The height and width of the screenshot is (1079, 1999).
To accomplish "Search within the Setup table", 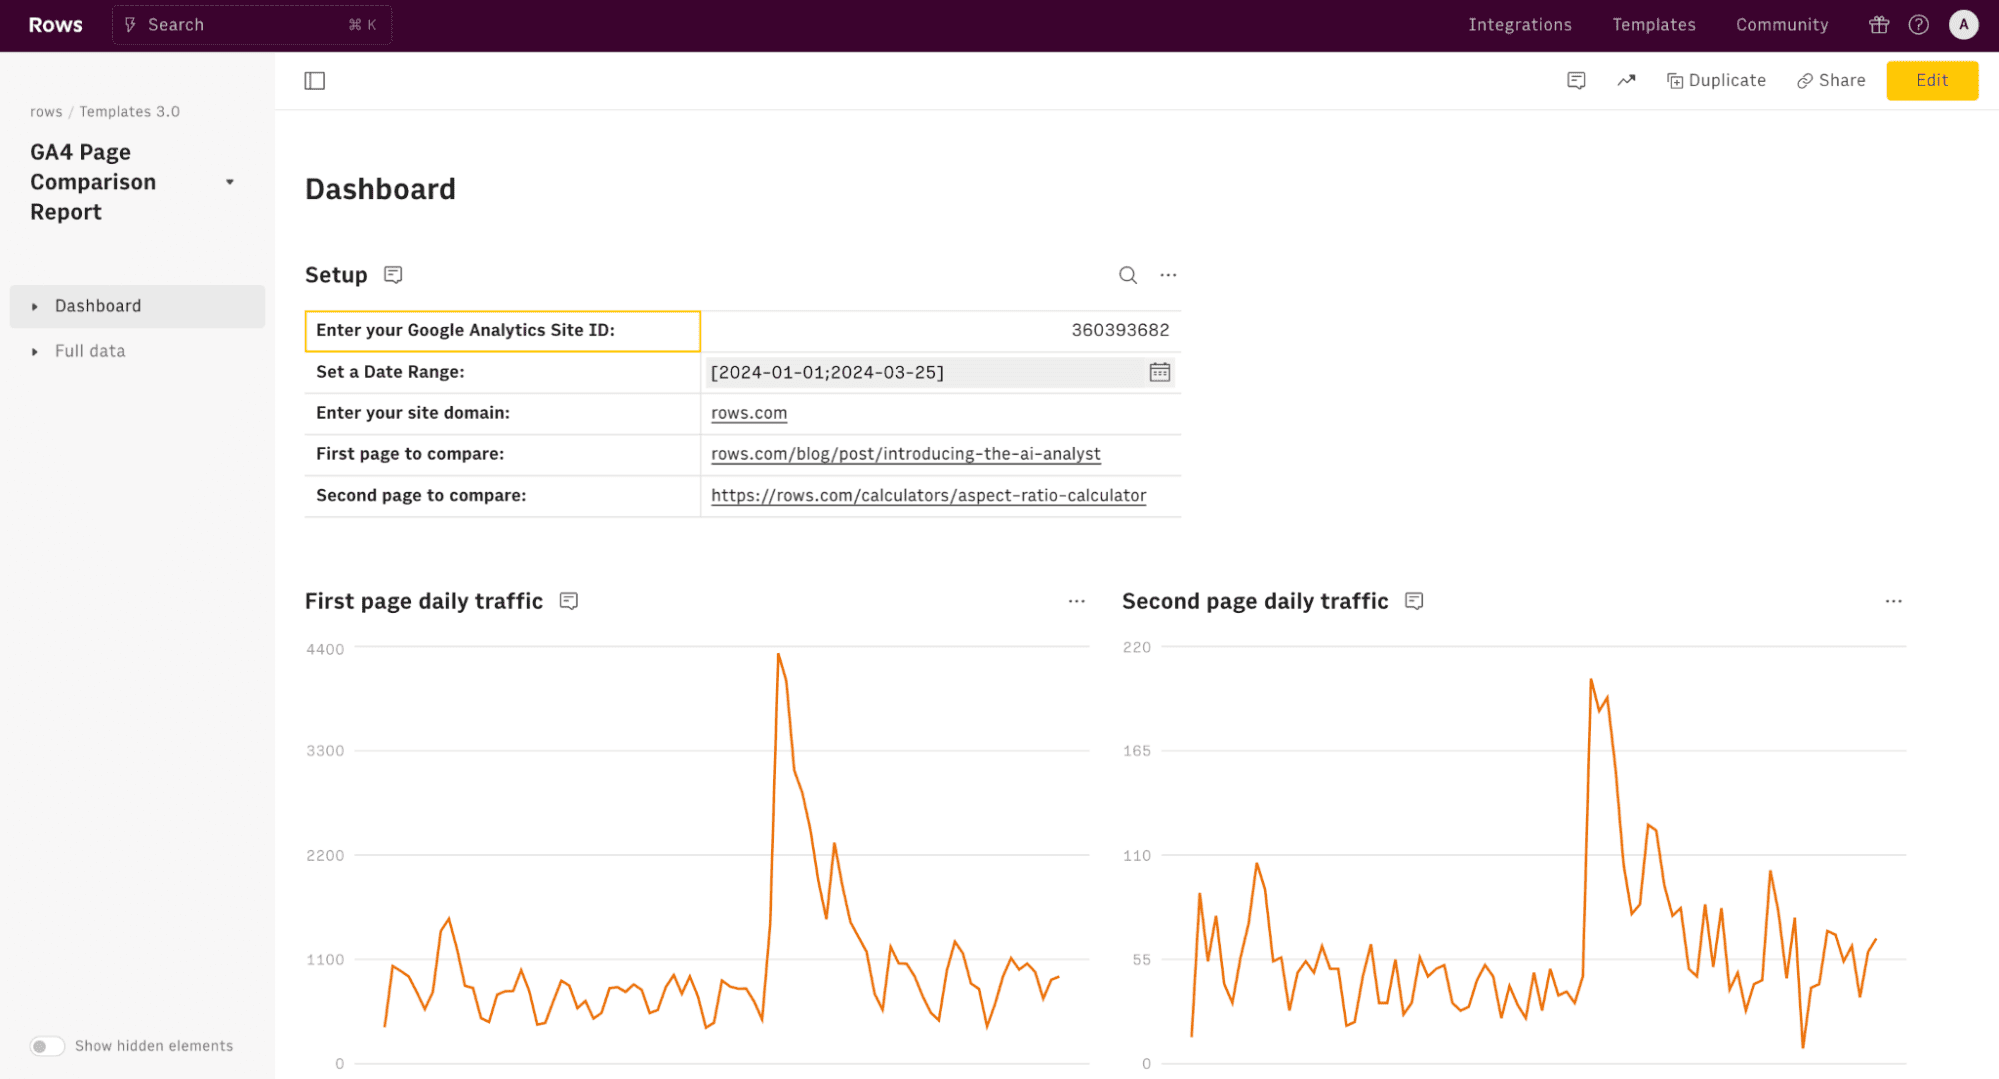I will [x=1127, y=275].
